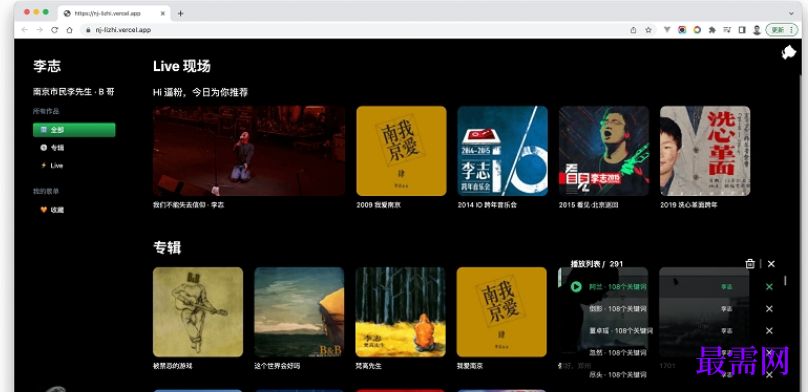Open the media controls icon
This screenshot has height=392, width=808.
click(x=727, y=30)
